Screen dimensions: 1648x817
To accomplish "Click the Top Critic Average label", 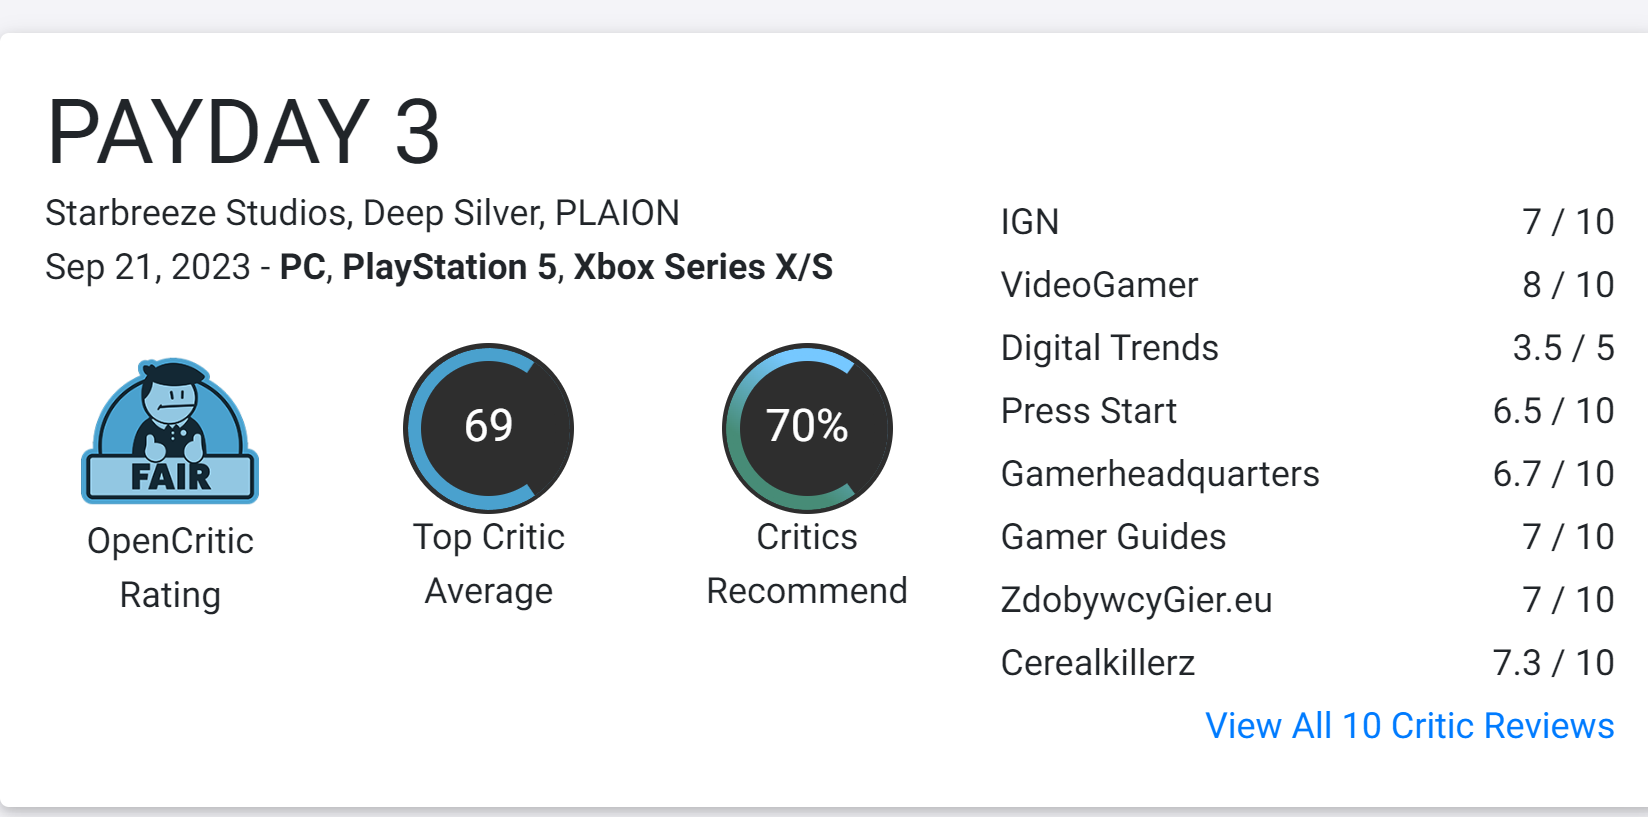I will pos(488,564).
